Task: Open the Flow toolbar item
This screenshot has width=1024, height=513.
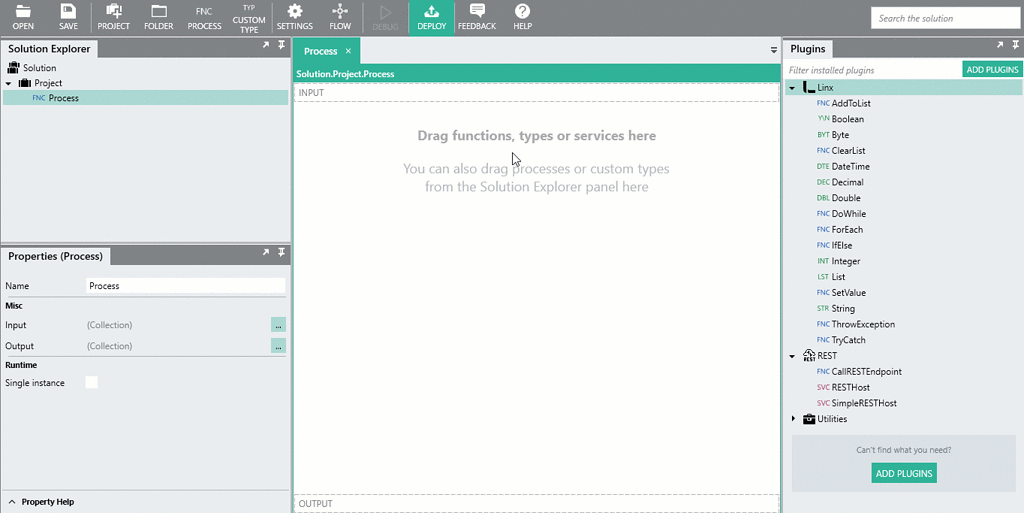Action: [x=340, y=18]
